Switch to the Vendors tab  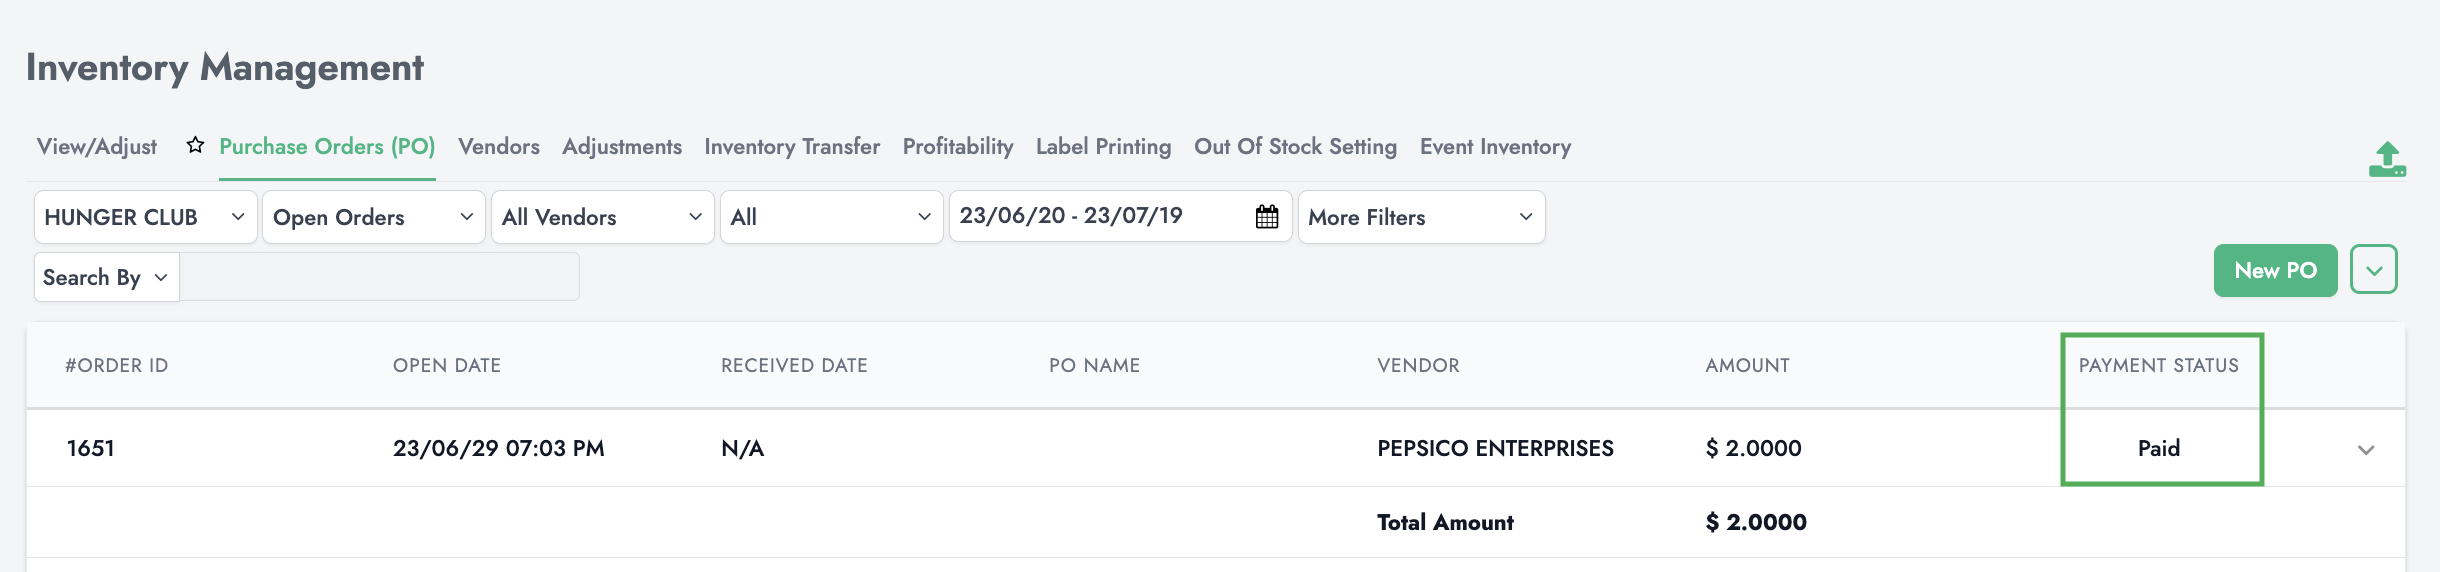[498, 147]
